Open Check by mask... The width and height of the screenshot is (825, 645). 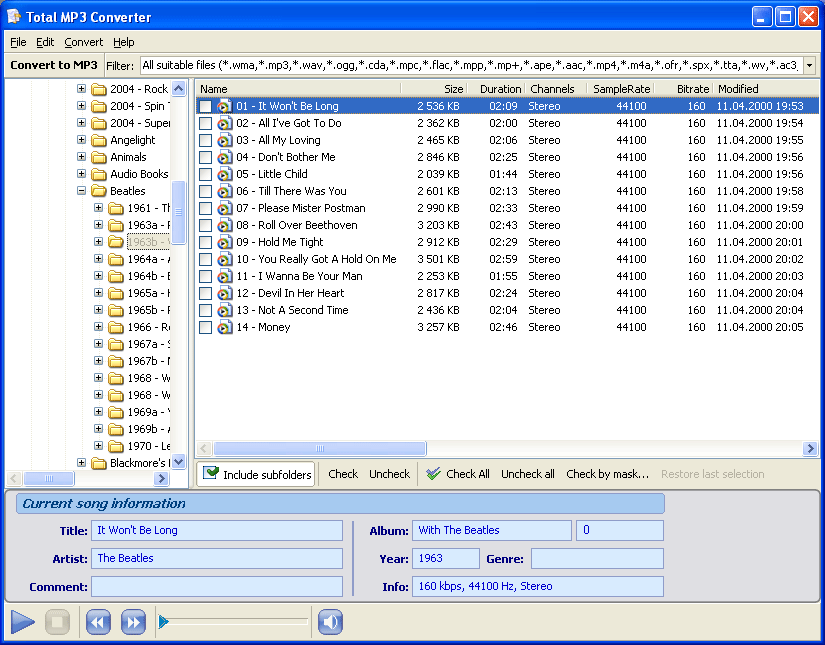pos(607,474)
